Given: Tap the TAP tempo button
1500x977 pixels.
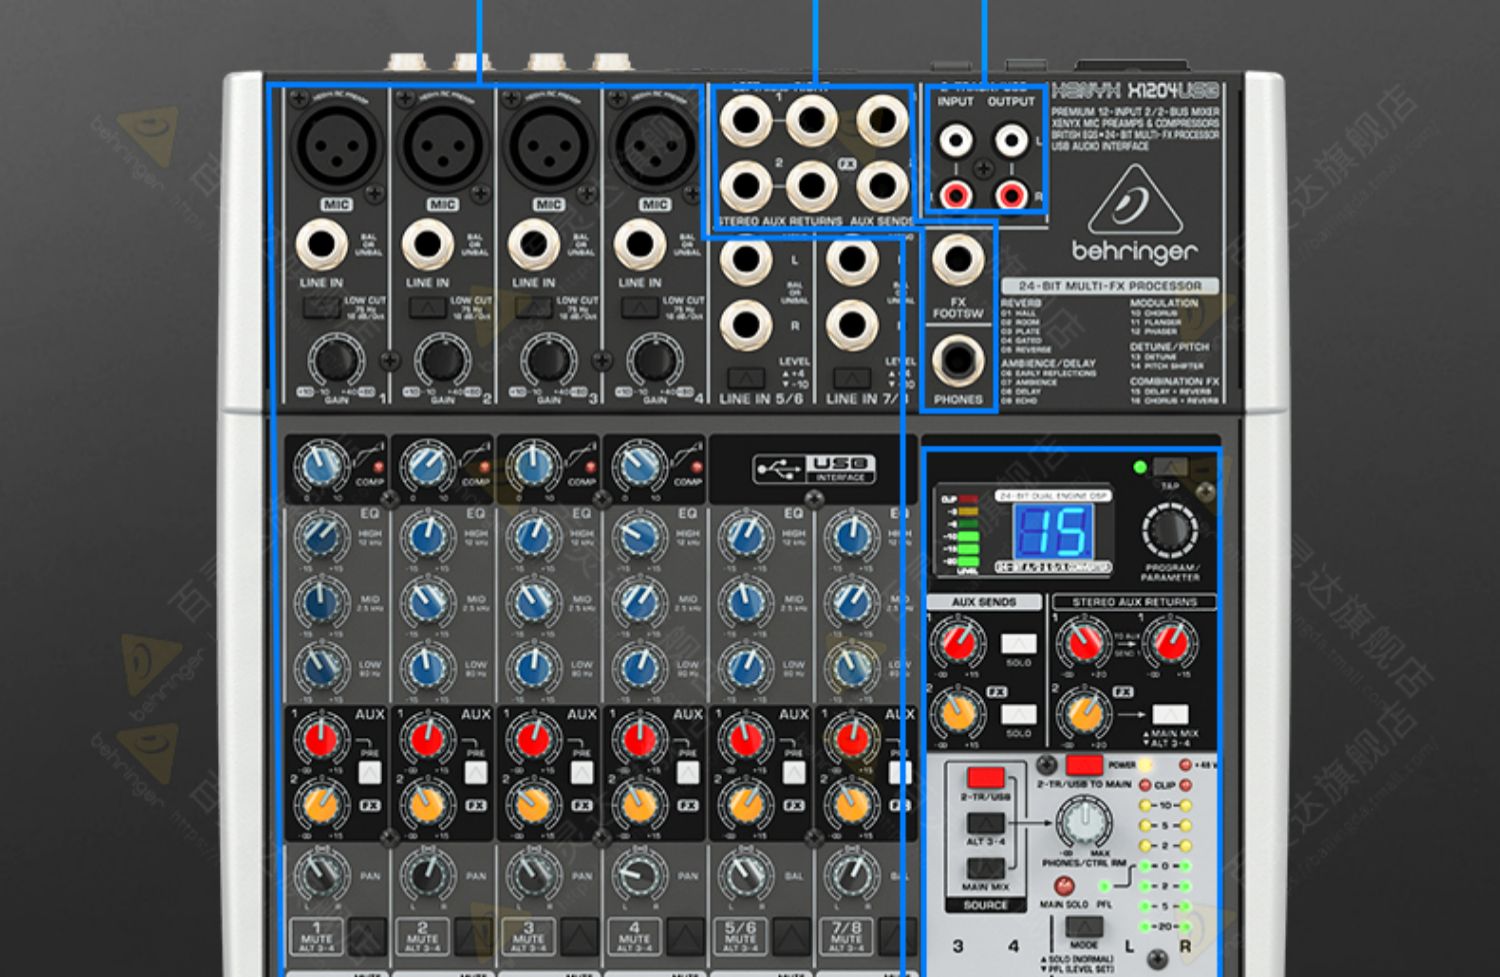Looking at the screenshot, I should [x=1169, y=467].
